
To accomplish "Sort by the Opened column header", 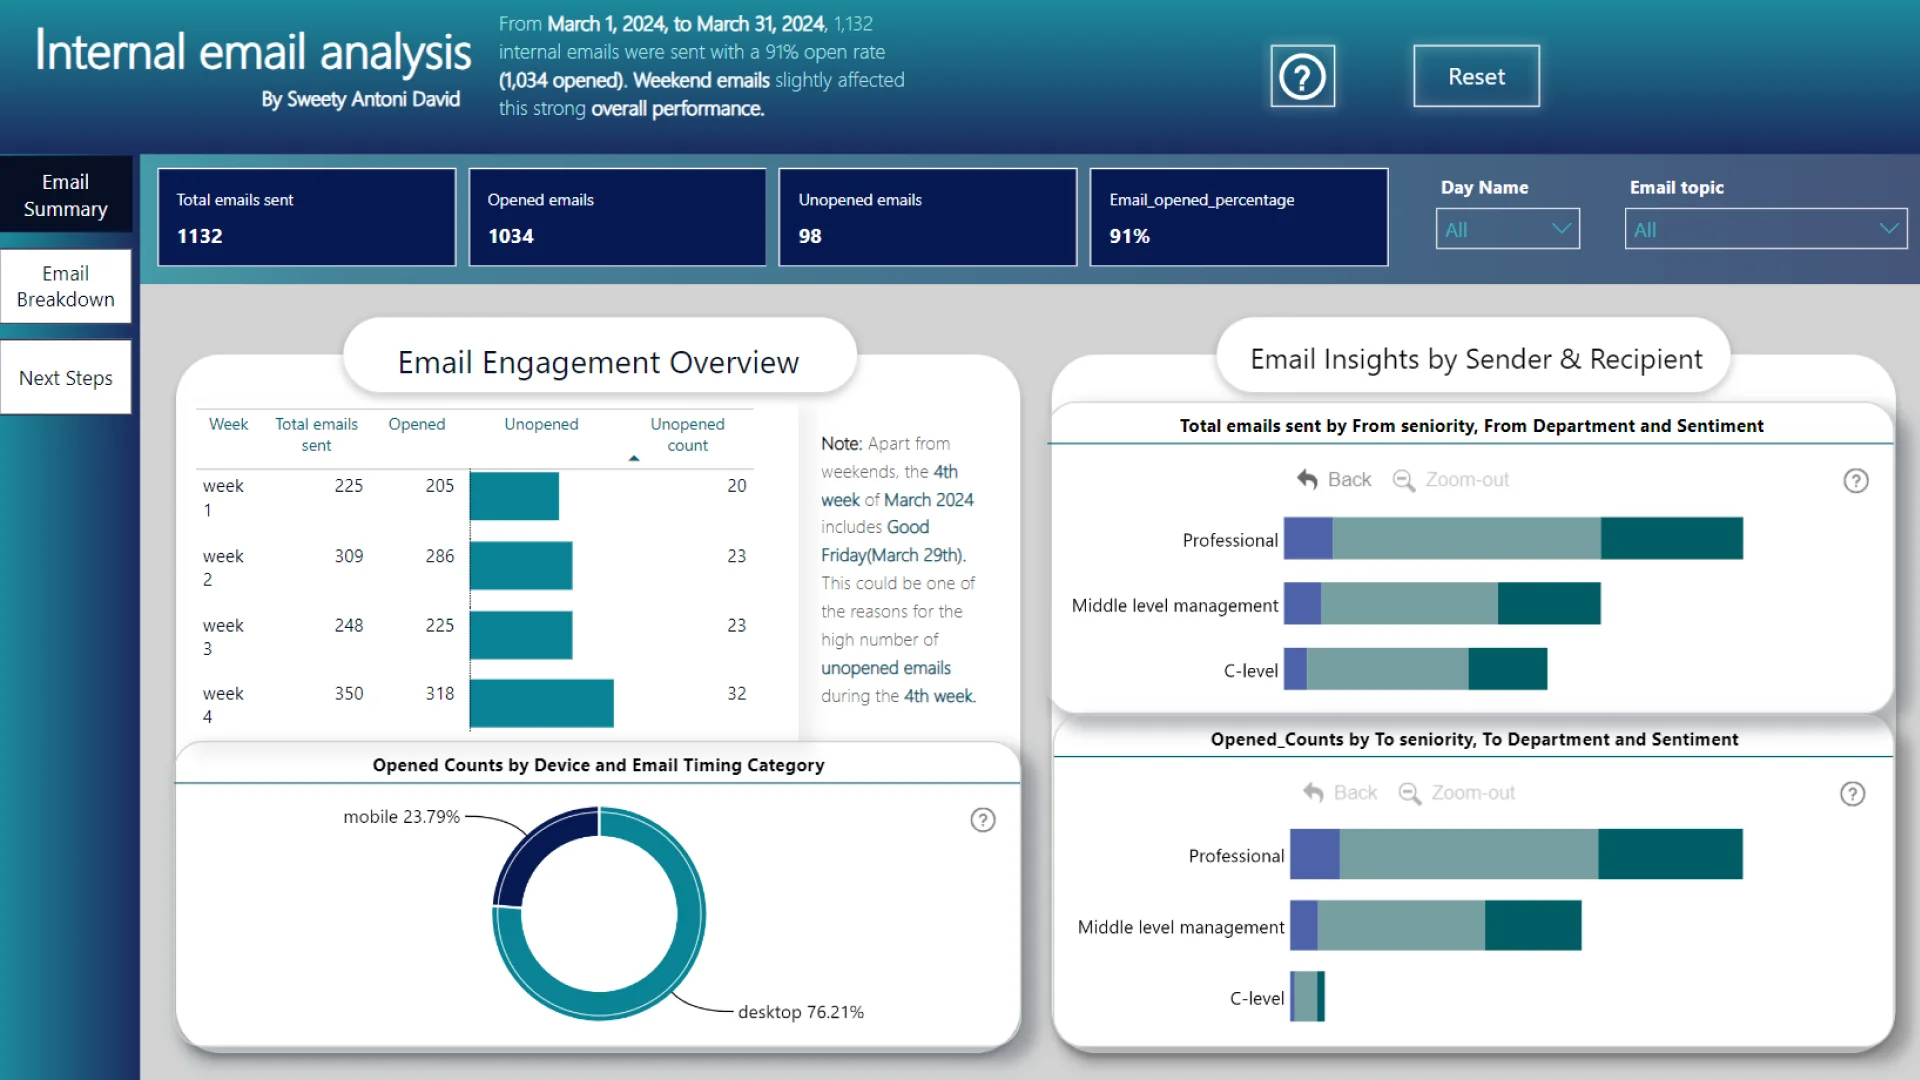I will coord(417,424).
